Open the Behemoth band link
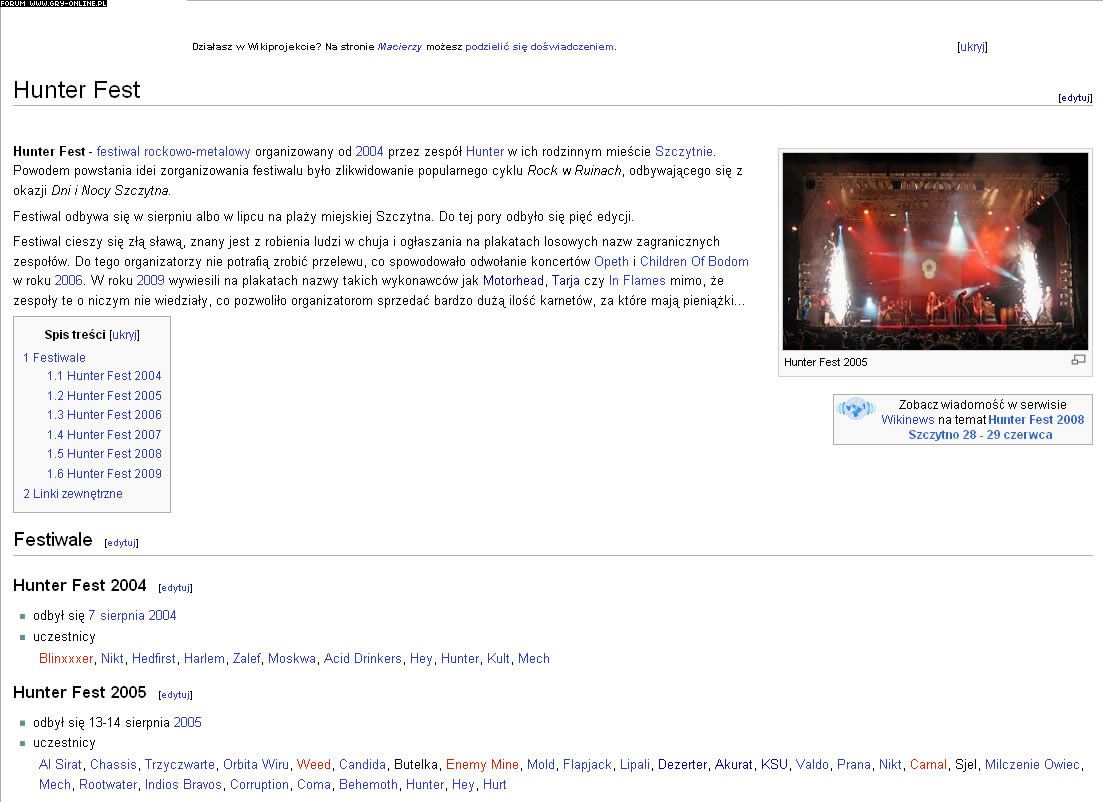Image resolution: width=1103 pixels, height=802 pixels. [368, 784]
